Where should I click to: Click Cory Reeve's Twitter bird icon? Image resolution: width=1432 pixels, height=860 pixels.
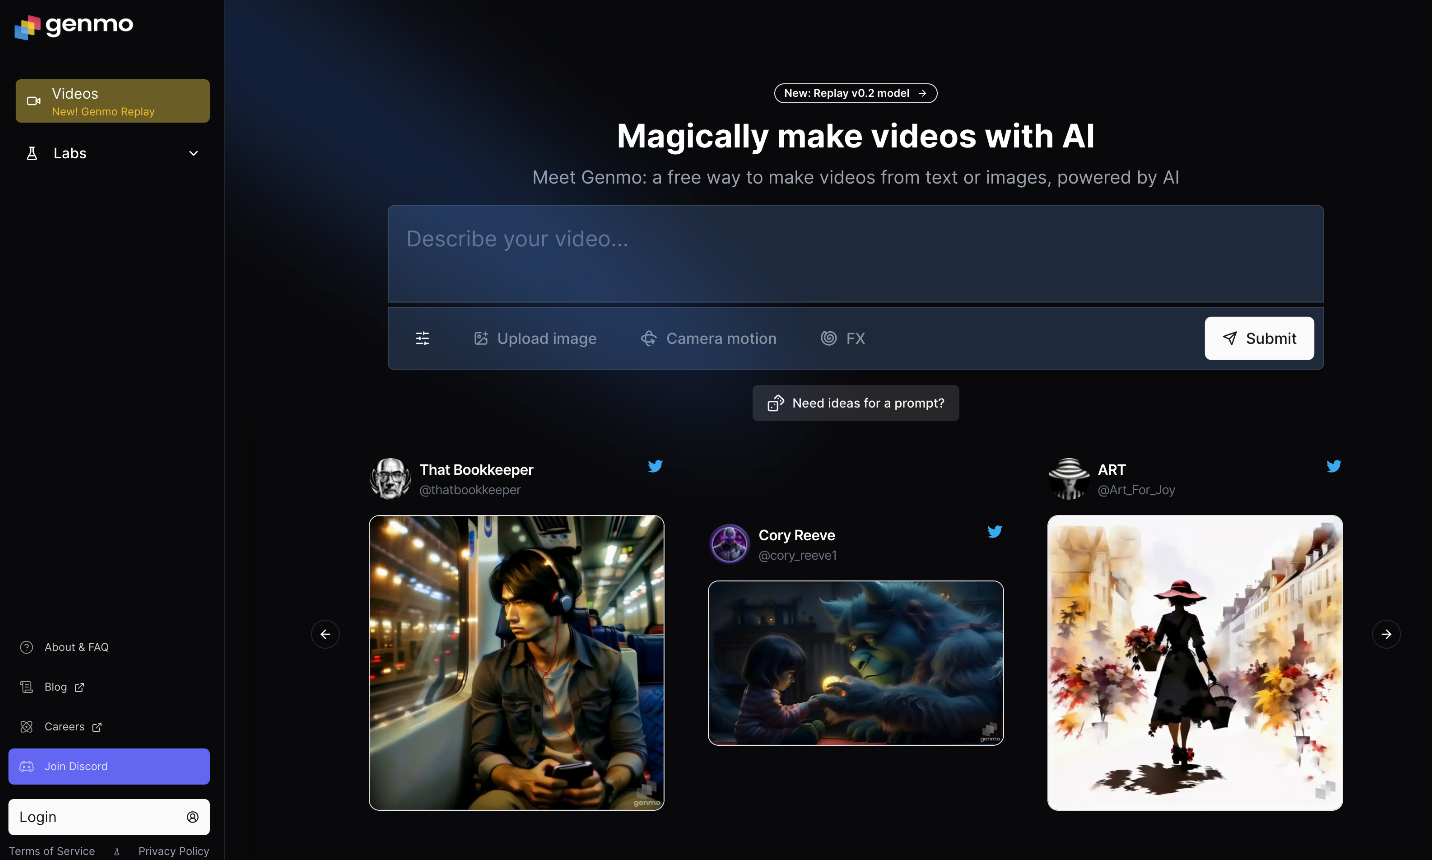coord(994,532)
